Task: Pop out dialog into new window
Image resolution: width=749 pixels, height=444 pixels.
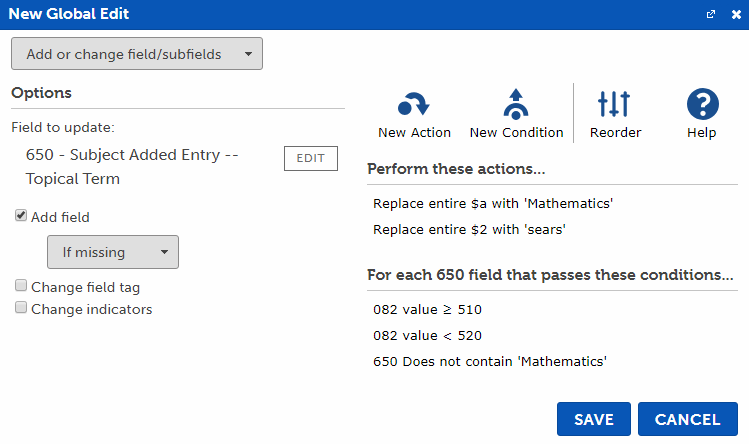Action: click(711, 15)
